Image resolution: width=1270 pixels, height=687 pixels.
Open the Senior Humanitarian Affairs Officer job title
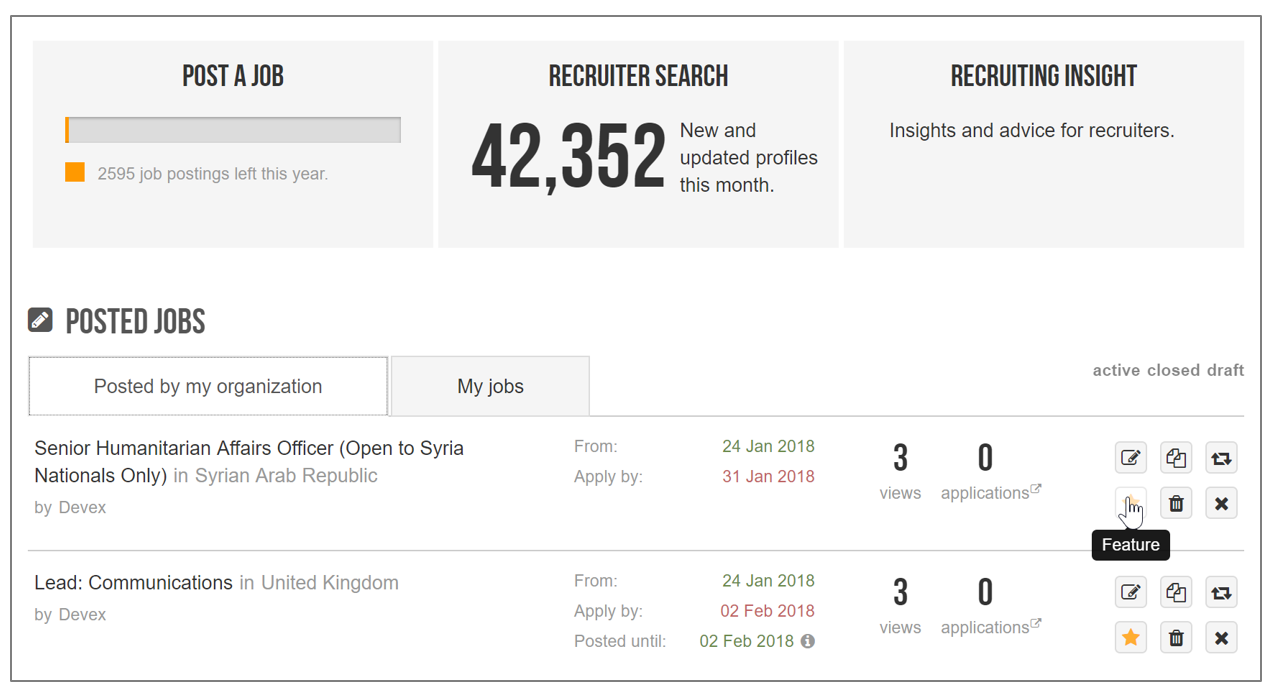(x=249, y=449)
